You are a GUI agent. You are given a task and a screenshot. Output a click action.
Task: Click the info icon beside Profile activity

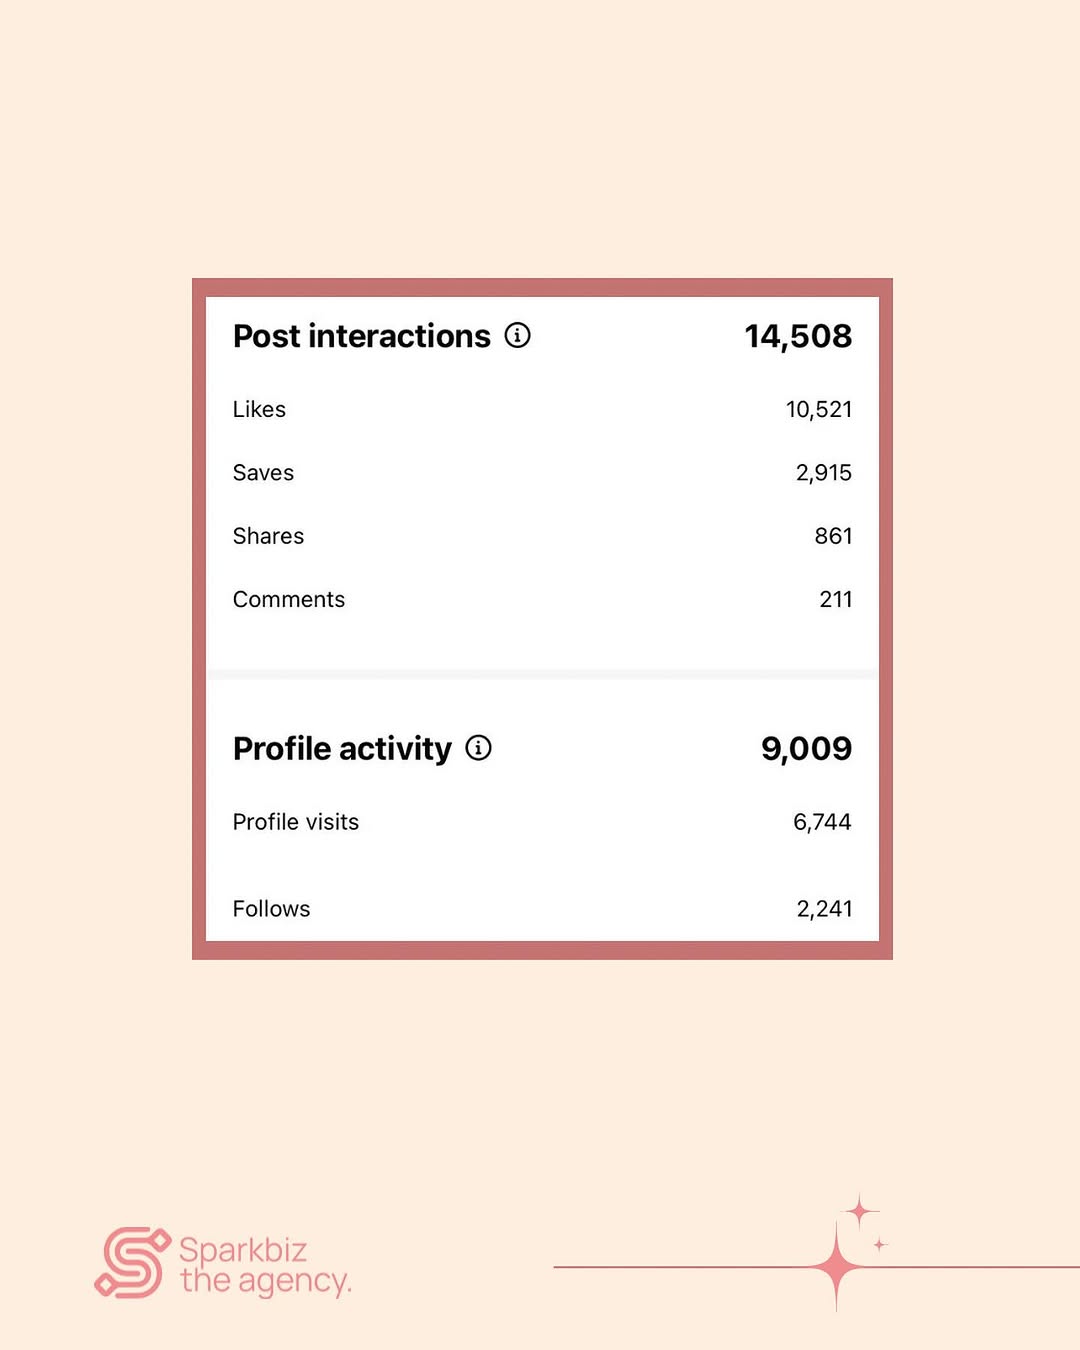tap(478, 747)
